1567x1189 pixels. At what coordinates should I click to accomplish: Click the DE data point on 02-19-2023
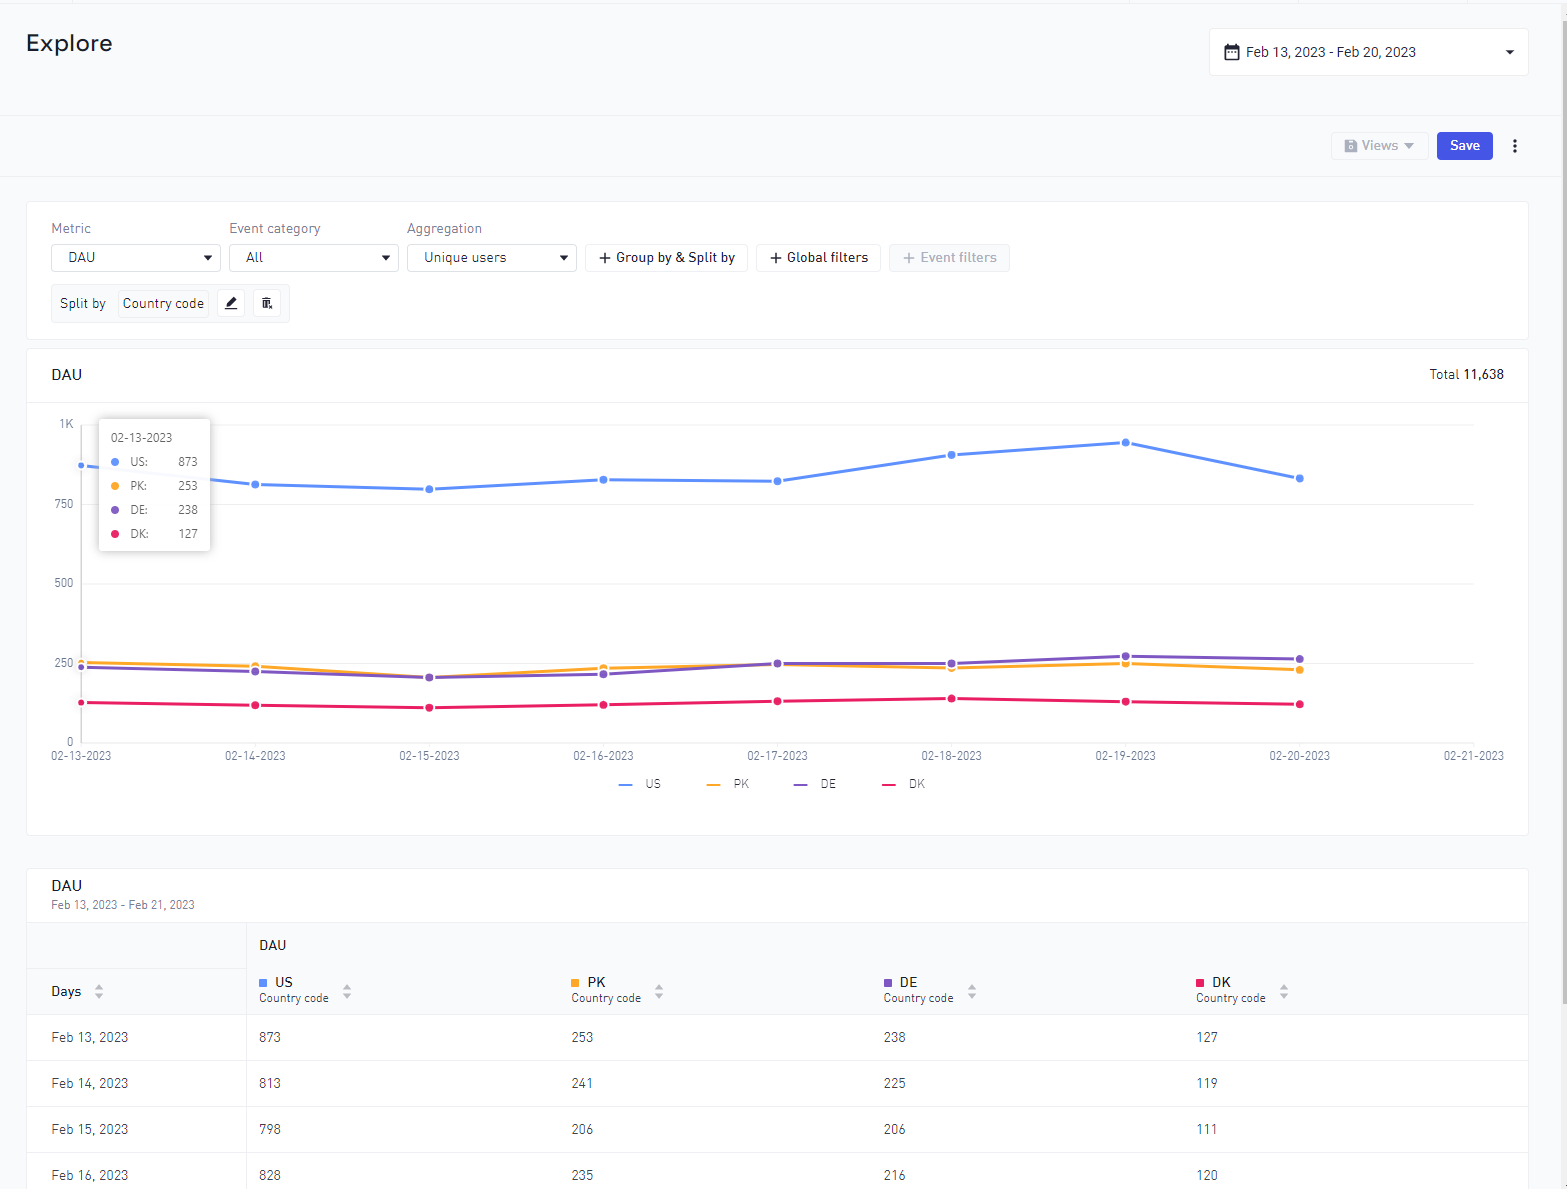pos(1126,656)
